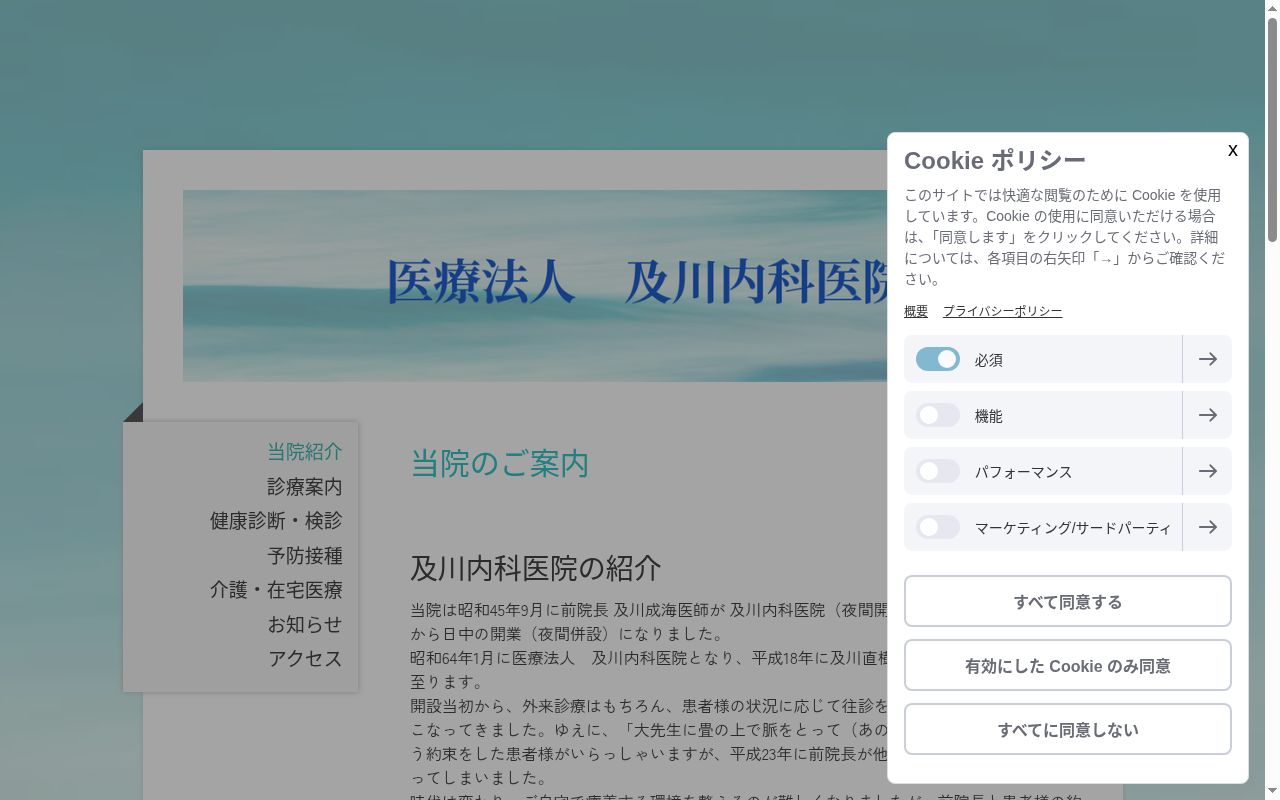Expand details arrow for 機能
The height and width of the screenshot is (800, 1280).
click(x=1207, y=415)
